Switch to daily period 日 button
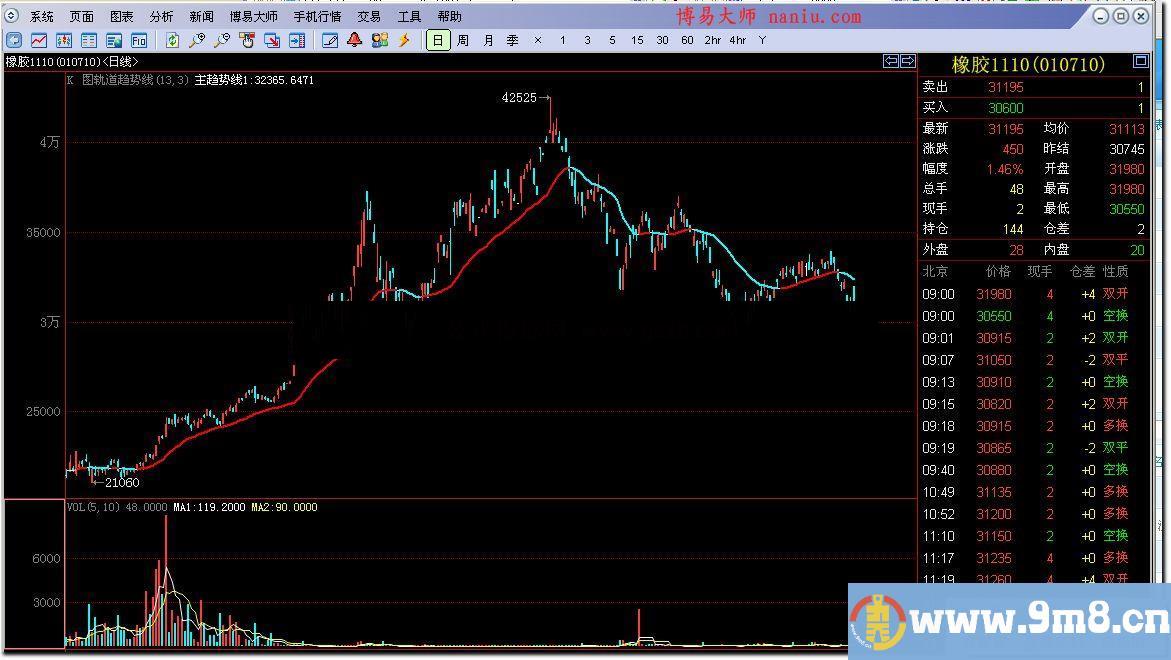1171x660 pixels. [437, 40]
